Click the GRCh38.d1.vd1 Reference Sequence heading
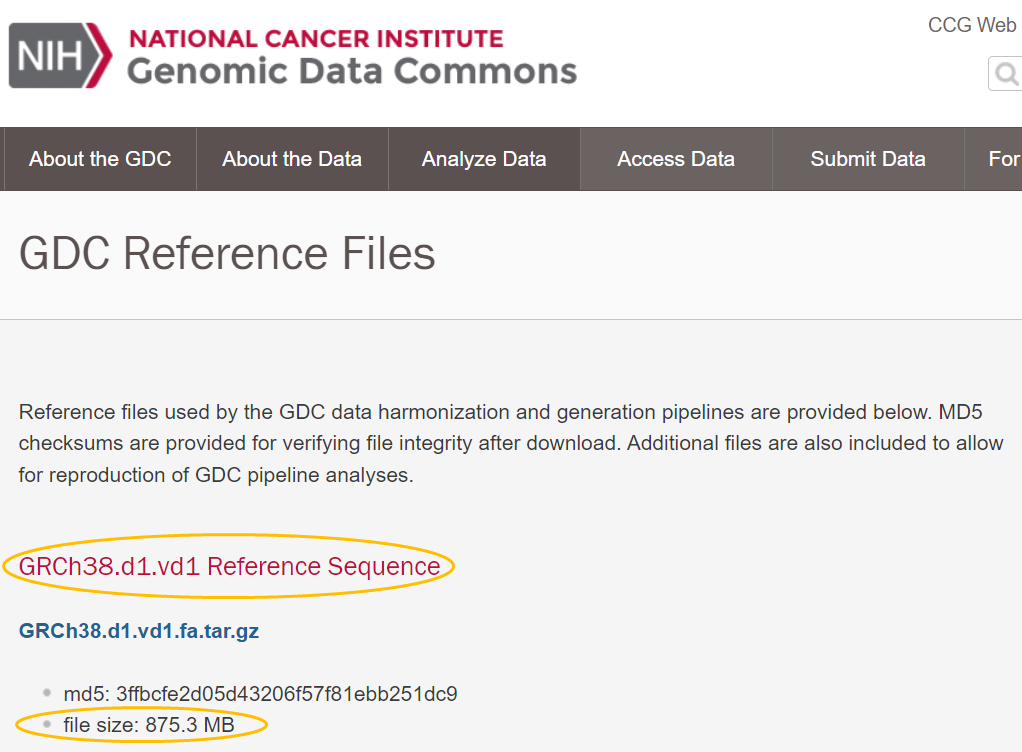Screen dimensions: 1022x752 coord(229,566)
